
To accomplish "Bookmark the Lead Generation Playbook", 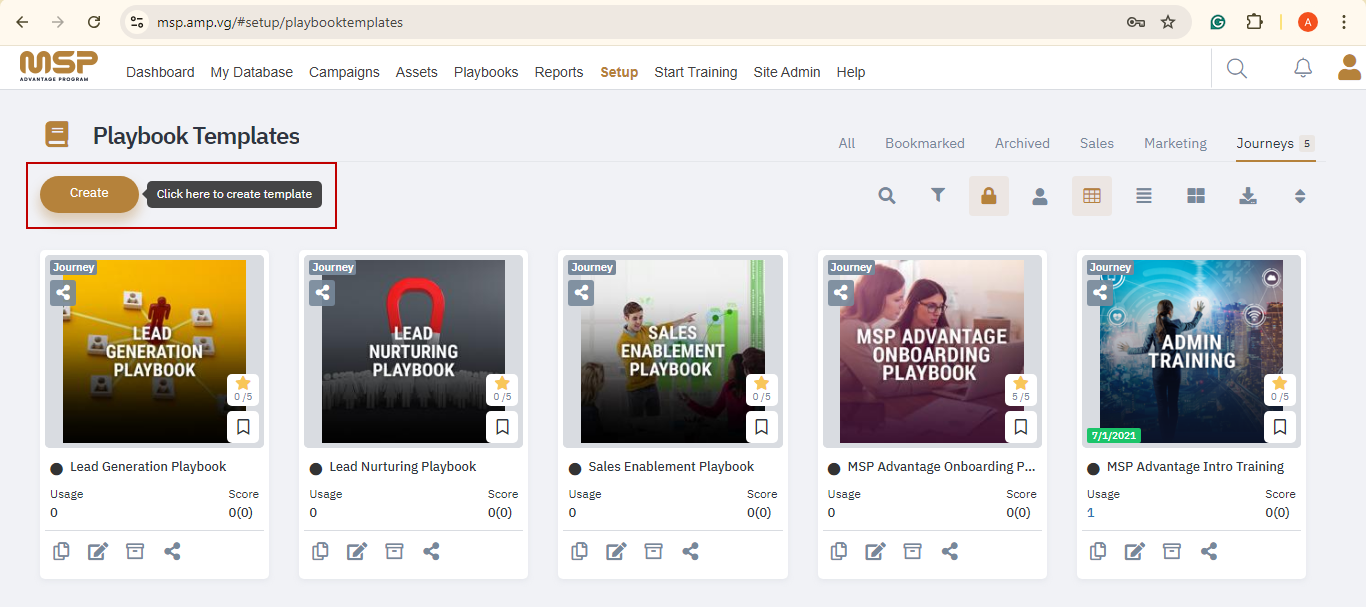I will pos(243,427).
